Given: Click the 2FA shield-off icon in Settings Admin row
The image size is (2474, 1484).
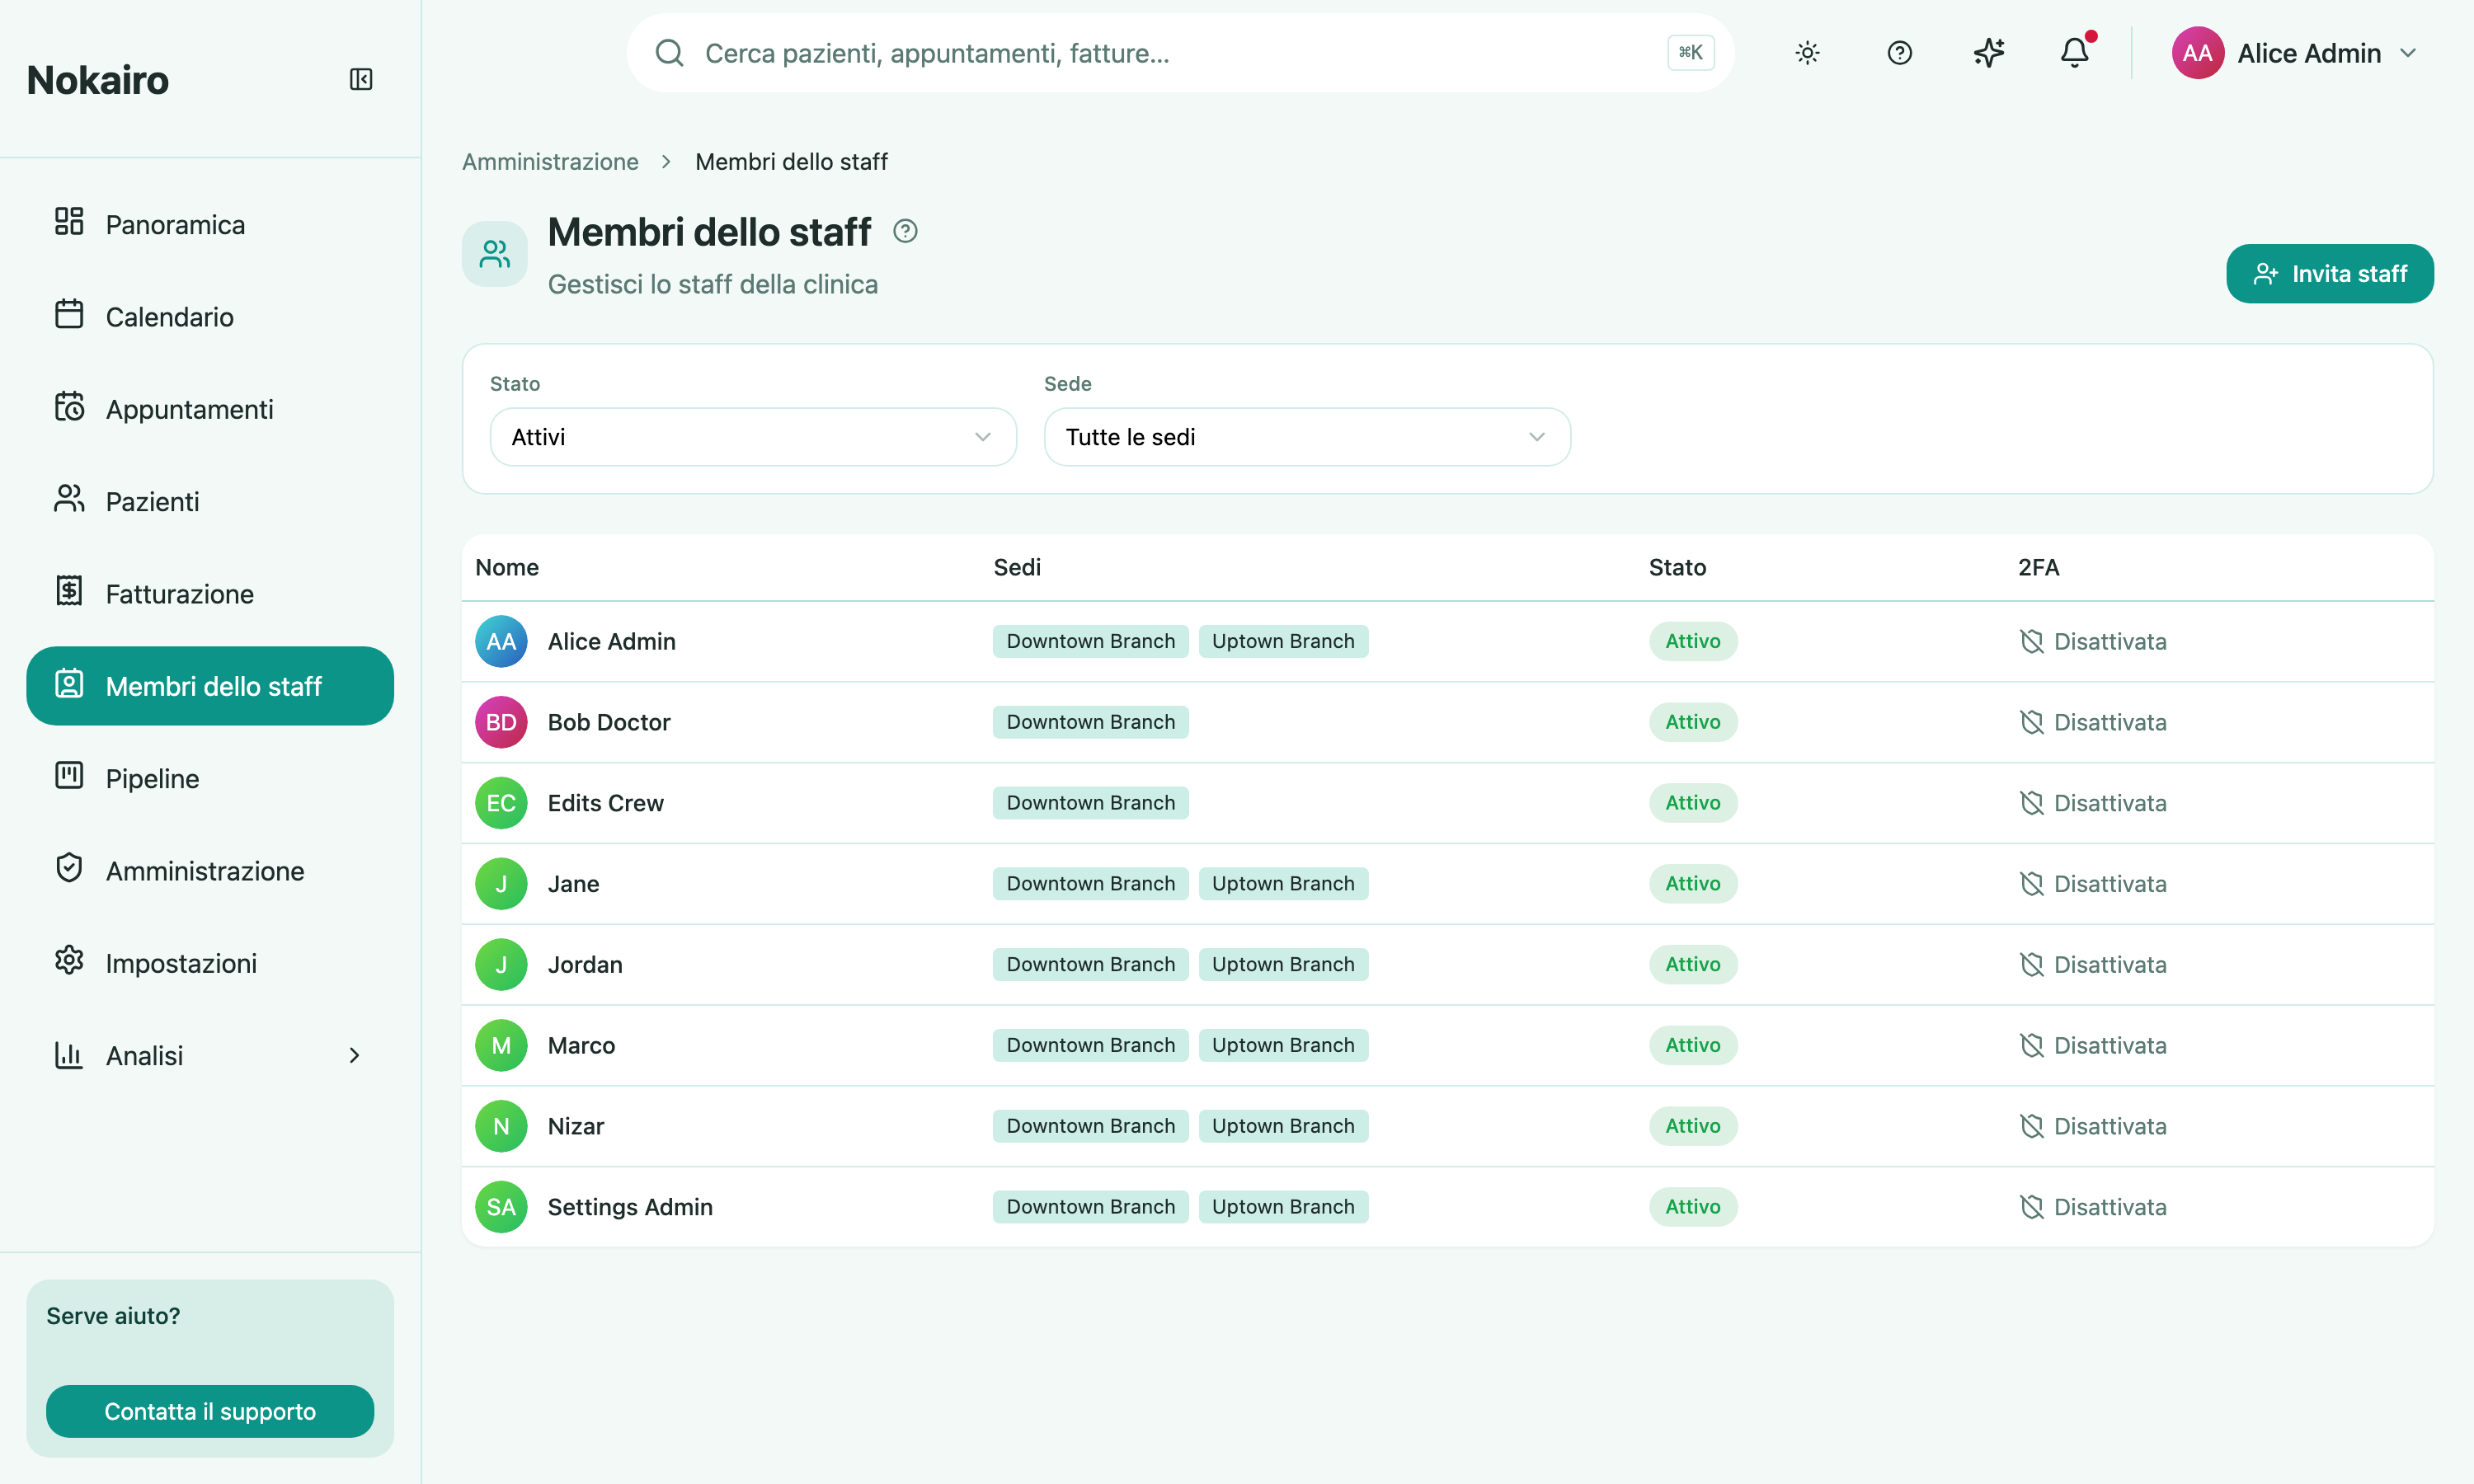Looking at the screenshot, I should point(2031,1207).
